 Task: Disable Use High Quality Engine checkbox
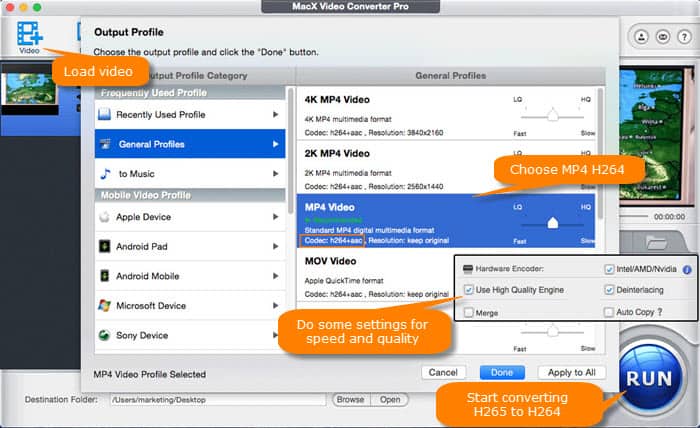tap(468, 290)
